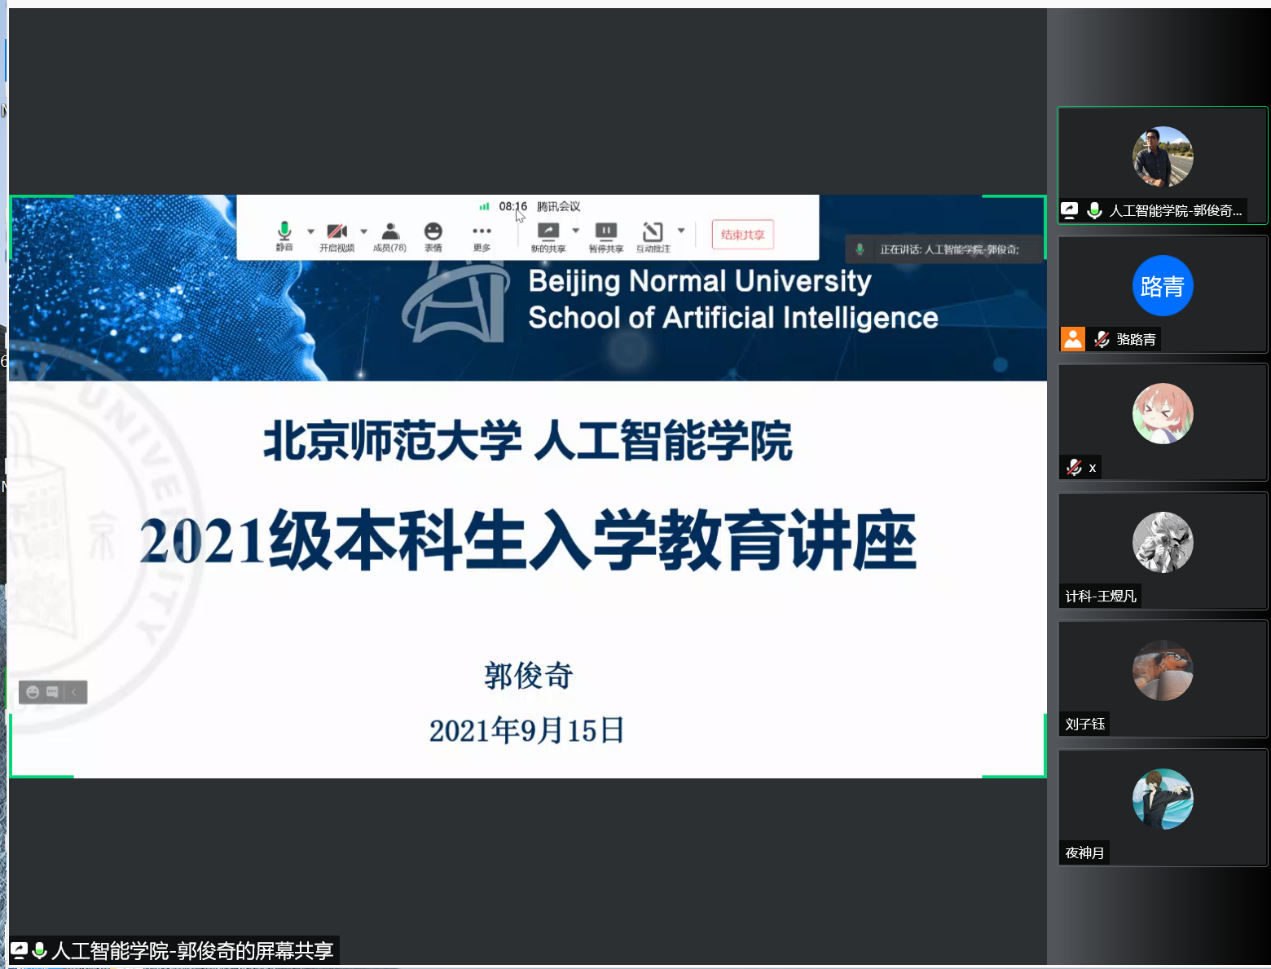Turn on camera with 开启视频
Image resolution: width=1271 pixels, height=969 pixels.
tap(337, 235)
